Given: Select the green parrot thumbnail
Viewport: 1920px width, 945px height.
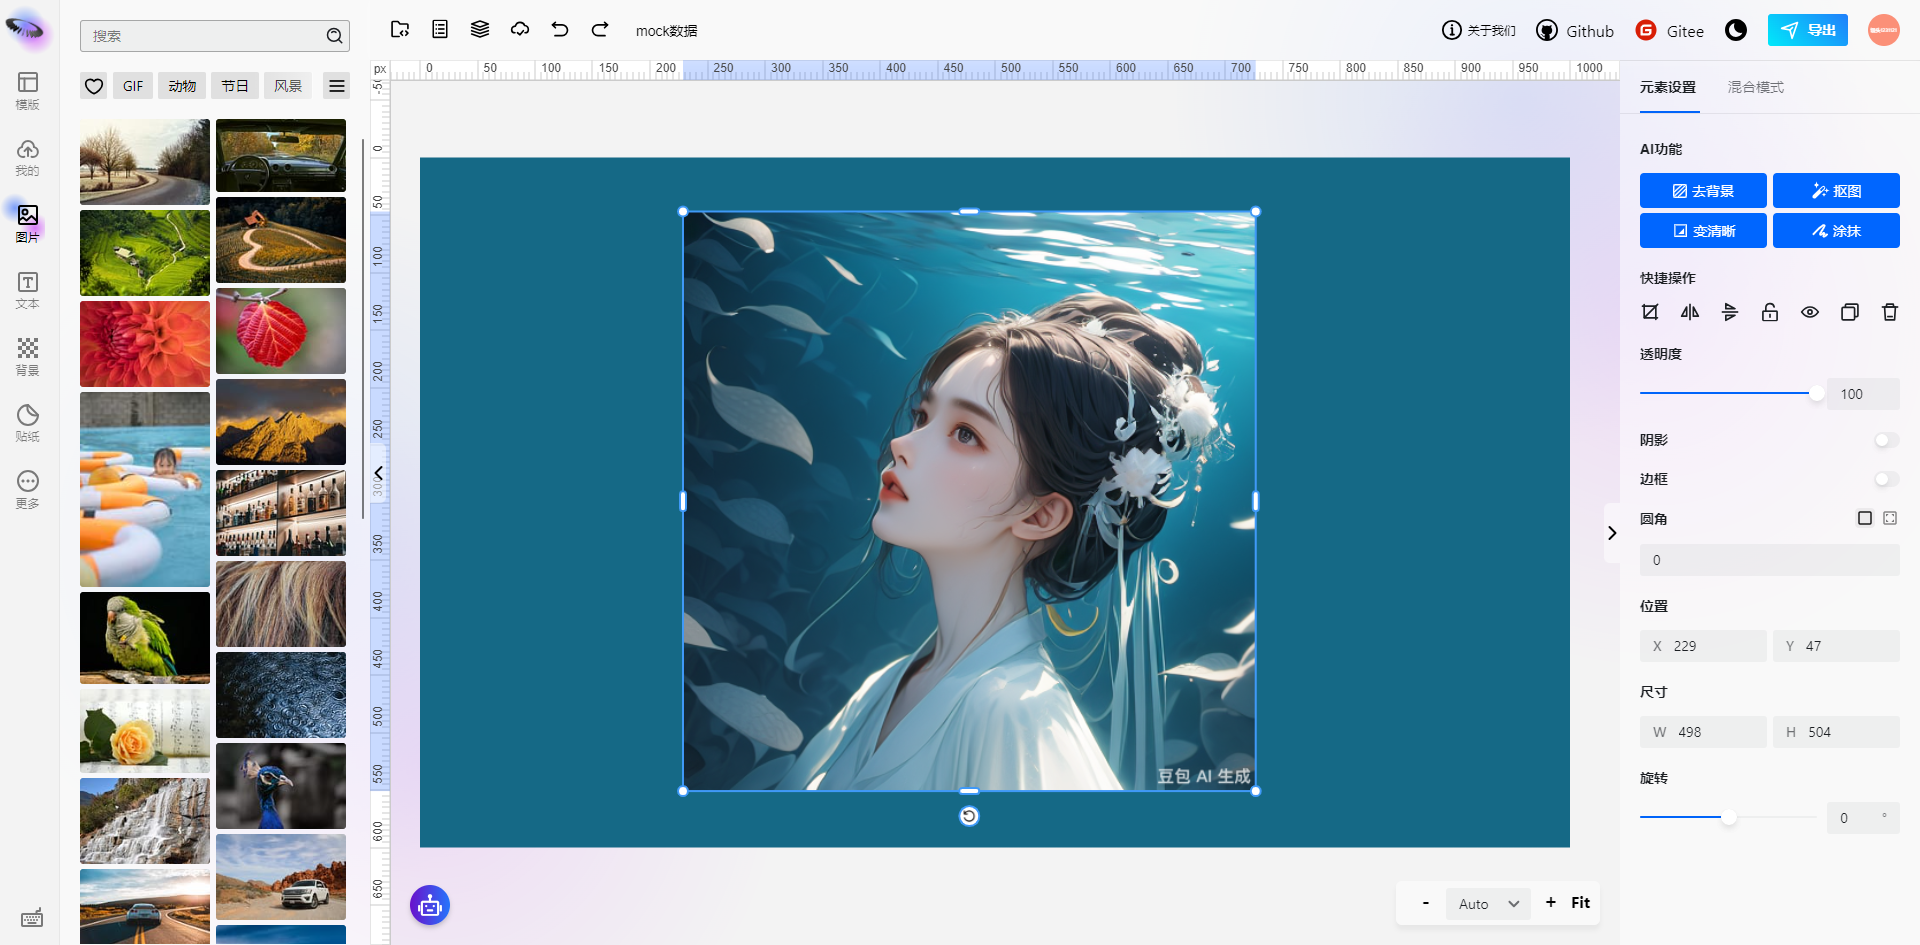Looking at the screenshot, I should click(145, 638).
